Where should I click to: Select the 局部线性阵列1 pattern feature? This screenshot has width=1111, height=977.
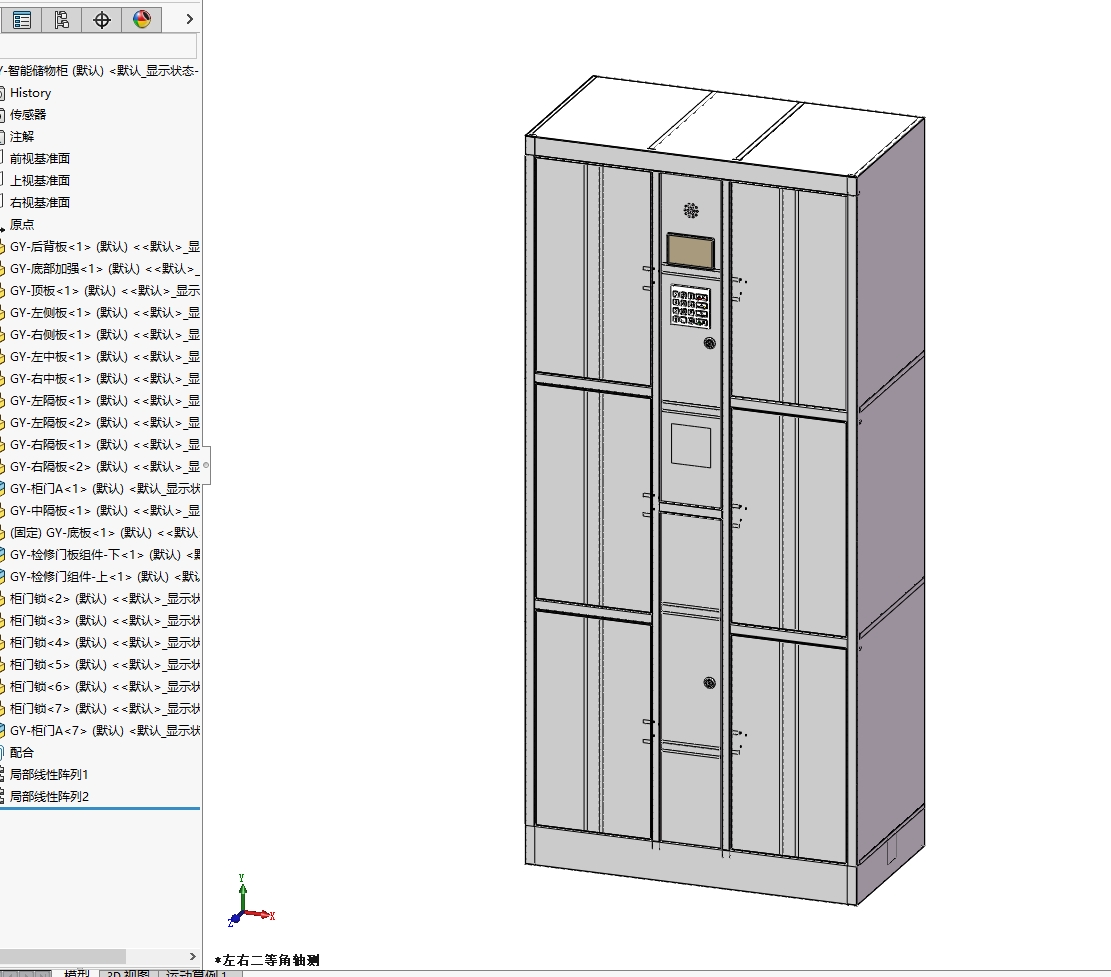tap(48, 774)
